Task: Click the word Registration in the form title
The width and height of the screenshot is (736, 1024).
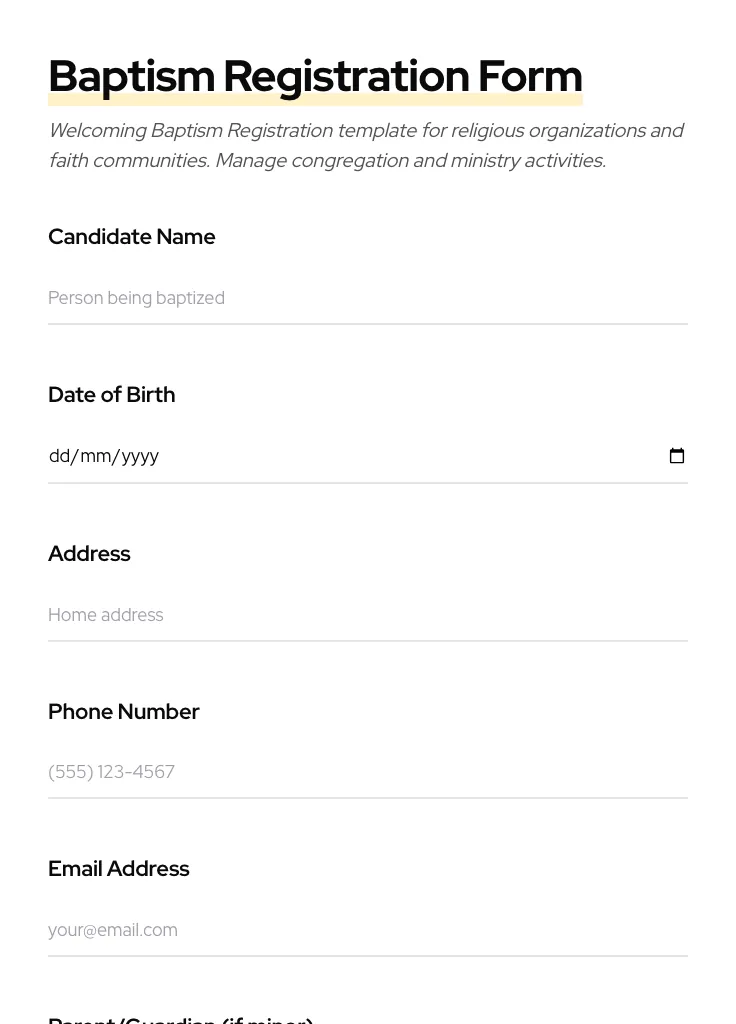Action: click(x=346, y=76)
